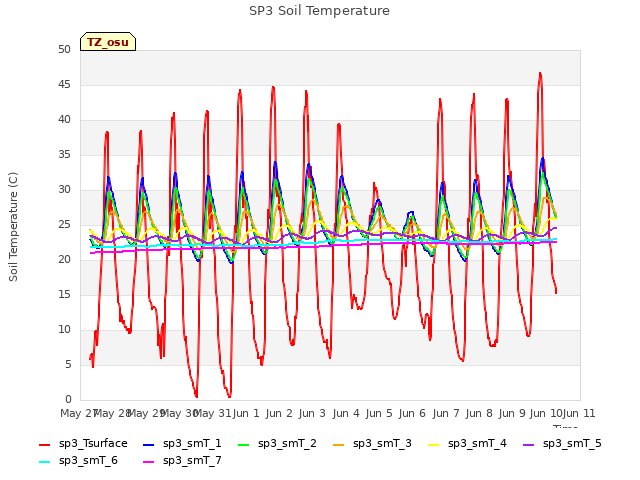Image resolution: width=640 pixels, height=480 pixels.
Task: Click the magenta sp3_smT_7 legend swatch
Action: (x=149, y=462)
